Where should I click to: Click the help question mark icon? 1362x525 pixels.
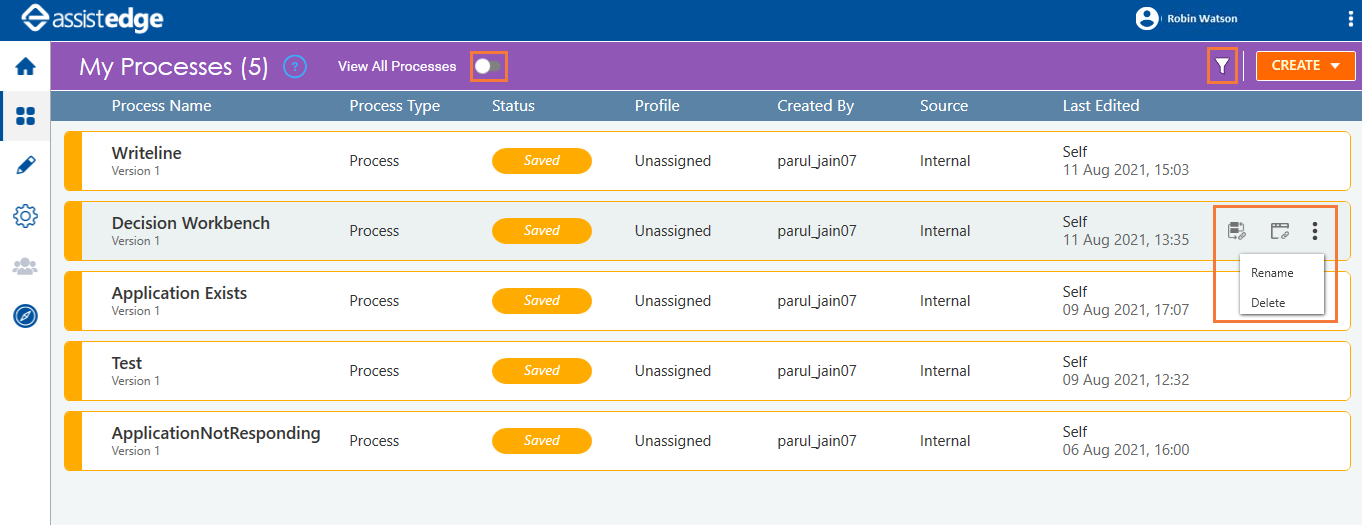294,67
